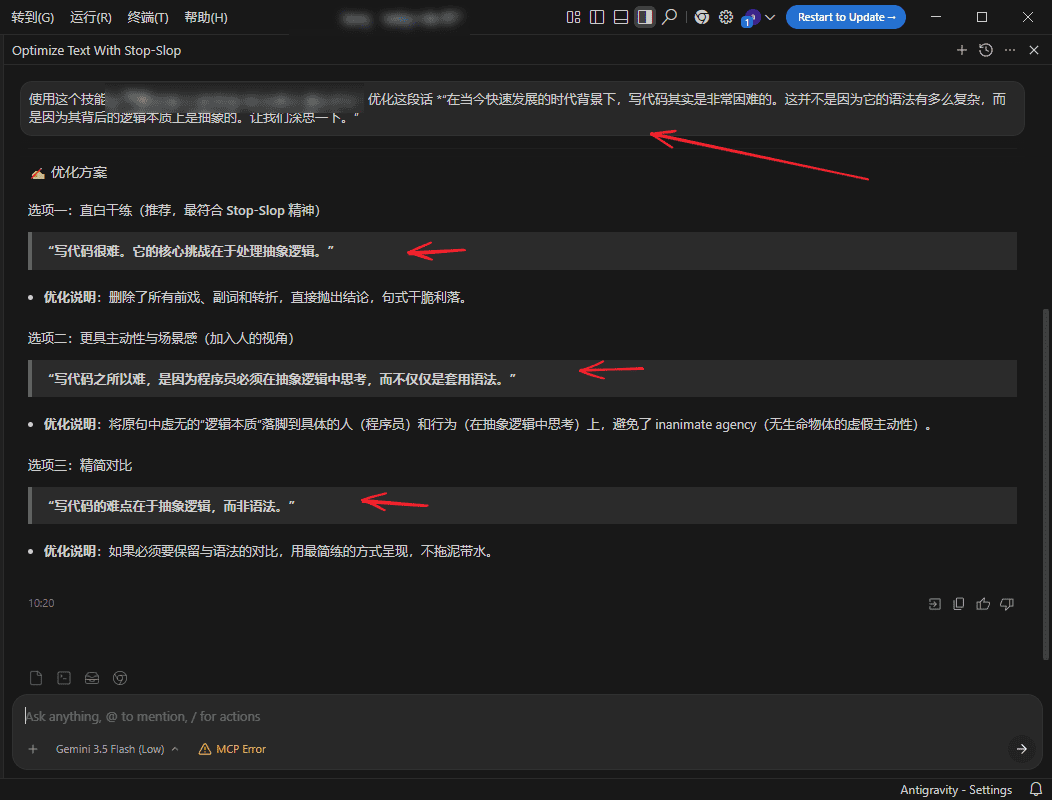Close the Optimize Text With Stop-Slop panel

[x=1034, y=50]
